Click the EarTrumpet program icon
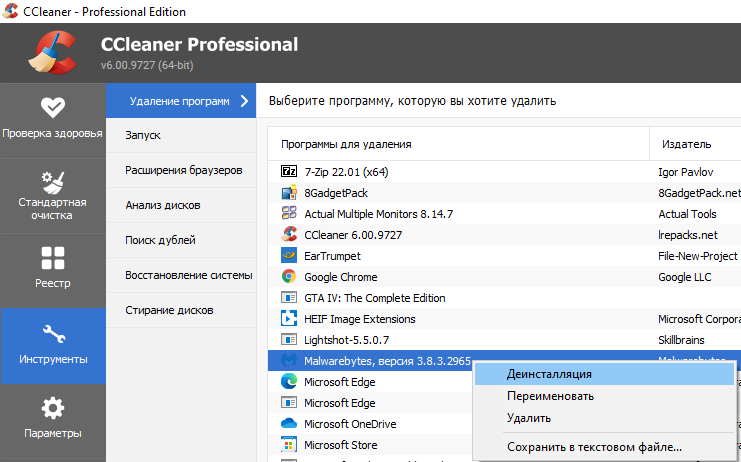The width and height of the screenshot is (741, 462). click(x=289, y=256)
